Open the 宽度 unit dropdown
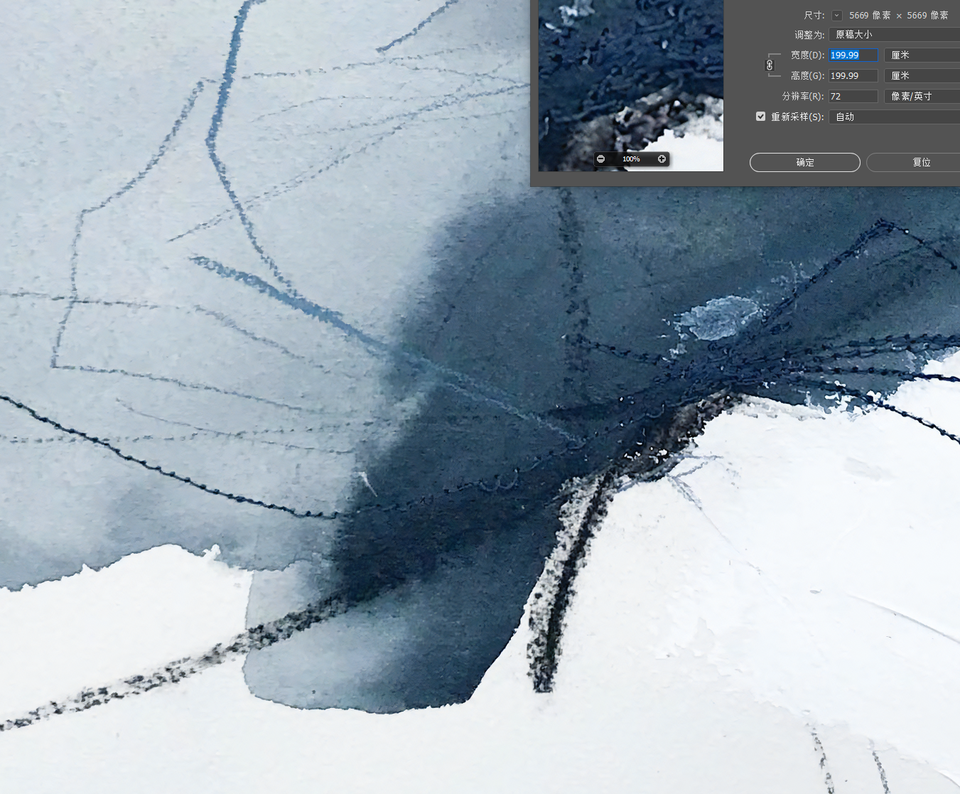 point(922,55)
